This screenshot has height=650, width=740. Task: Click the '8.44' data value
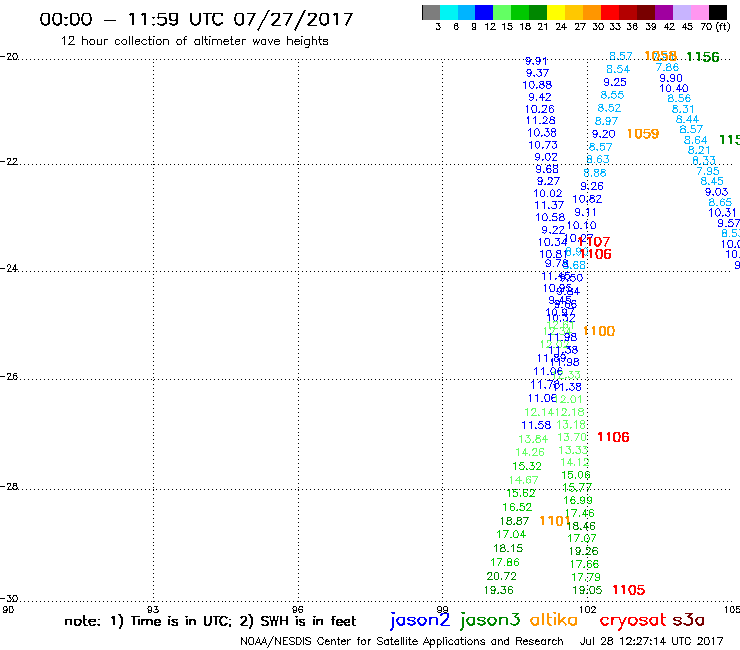(687, 119)
